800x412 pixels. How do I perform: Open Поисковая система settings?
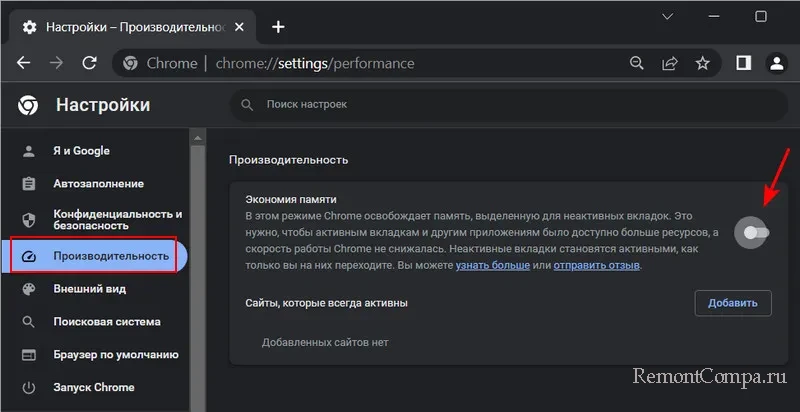point(106,322)
